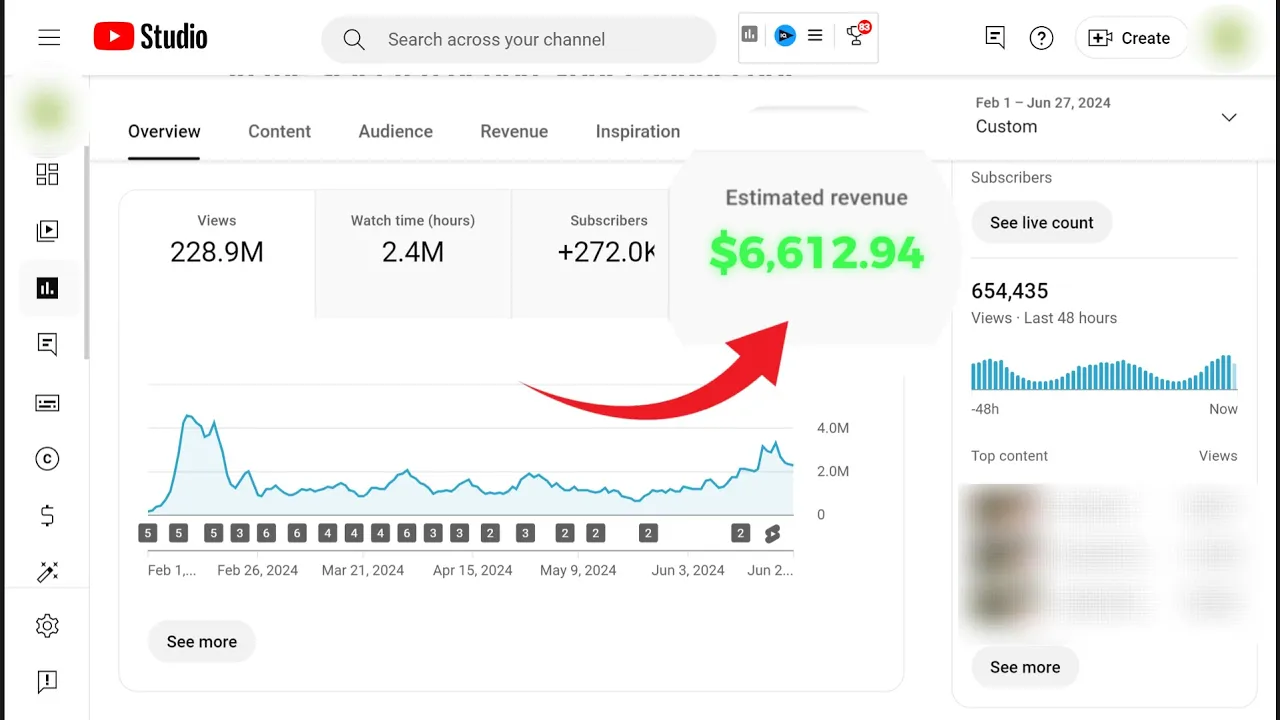Open the Content library sidebar icon
Viewport: 1280px width, 720px height.
pos(47,231)
